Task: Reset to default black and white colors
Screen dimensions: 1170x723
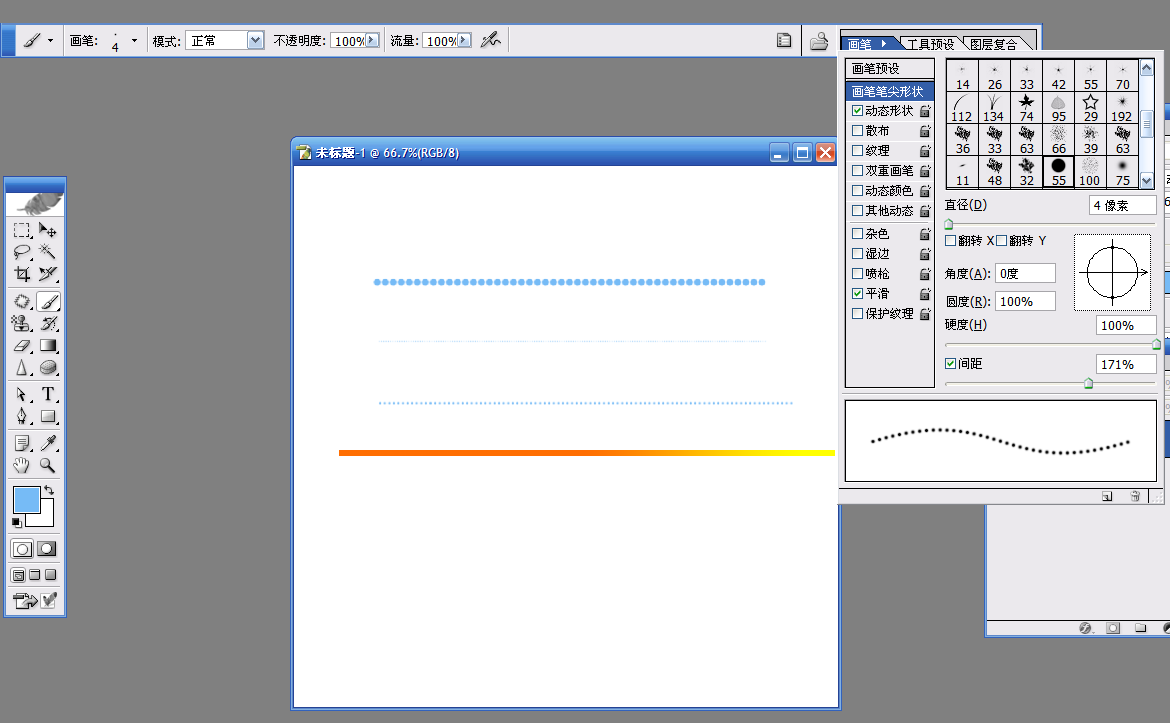Action: tap(16, 522)
